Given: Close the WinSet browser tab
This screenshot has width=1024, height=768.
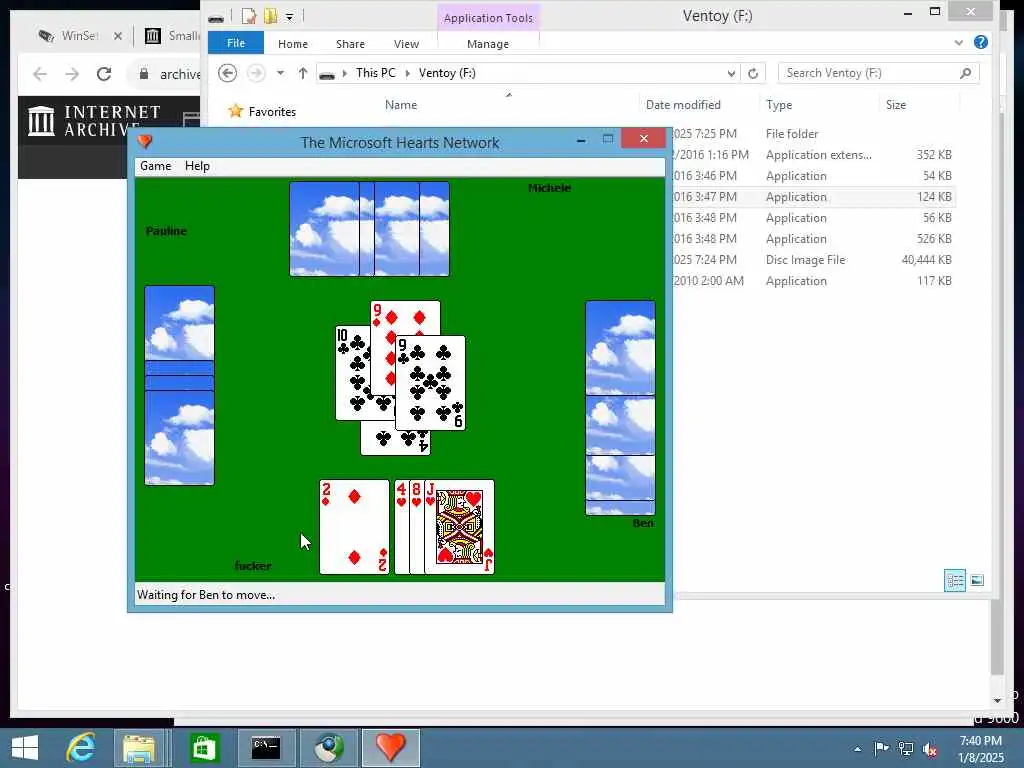Looking at the screenshot, I should click(118, 36).
